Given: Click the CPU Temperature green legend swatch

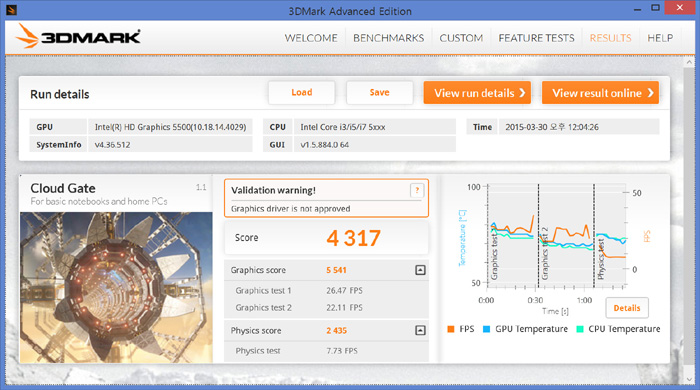Looking at the screenshot, I should [x=580, y=329].
